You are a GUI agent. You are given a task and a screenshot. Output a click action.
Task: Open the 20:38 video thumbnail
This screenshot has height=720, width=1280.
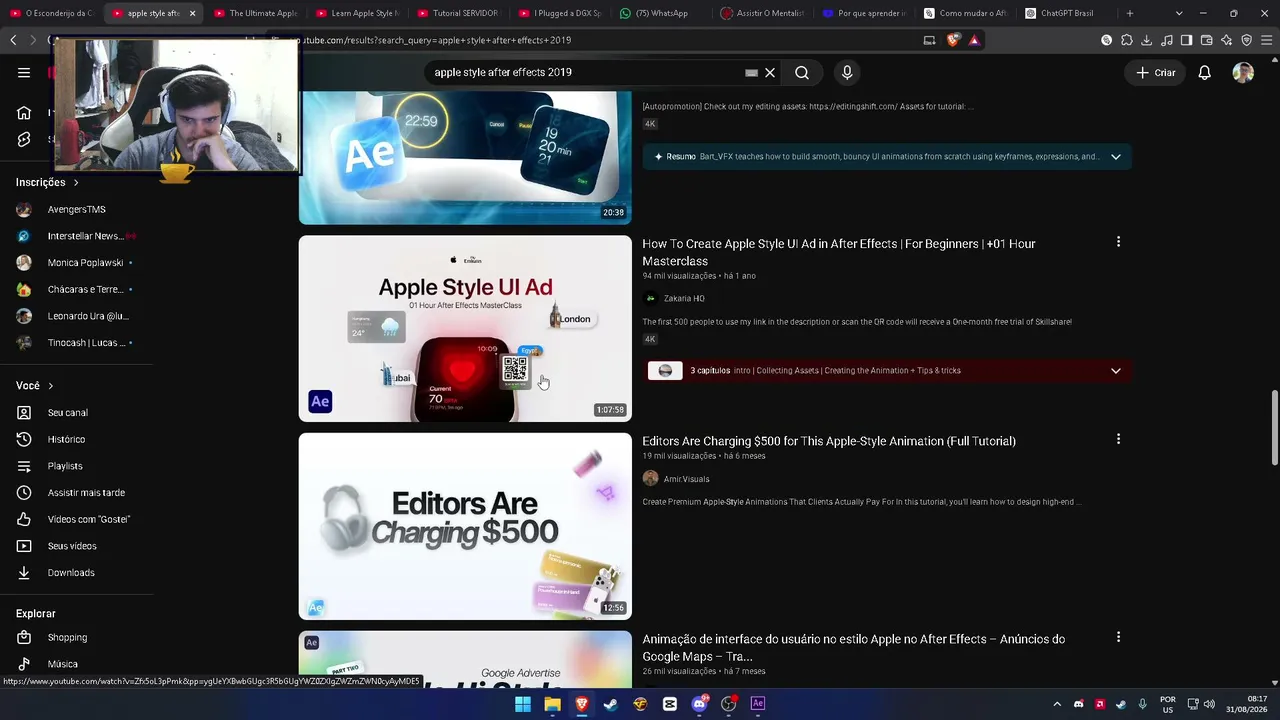[465, 157]
